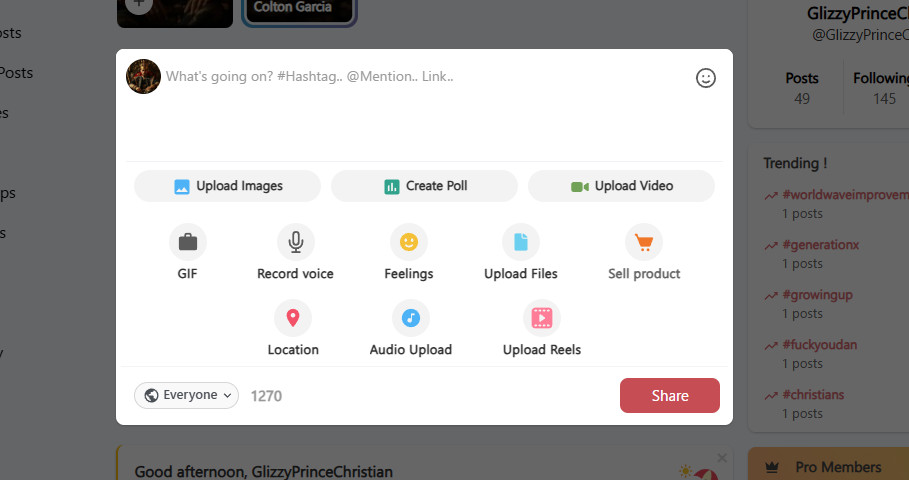This screenshot has width=909, height=480.
Task: Open Sell product cart option
Action: pyautogui.click(x=644, y=242)
